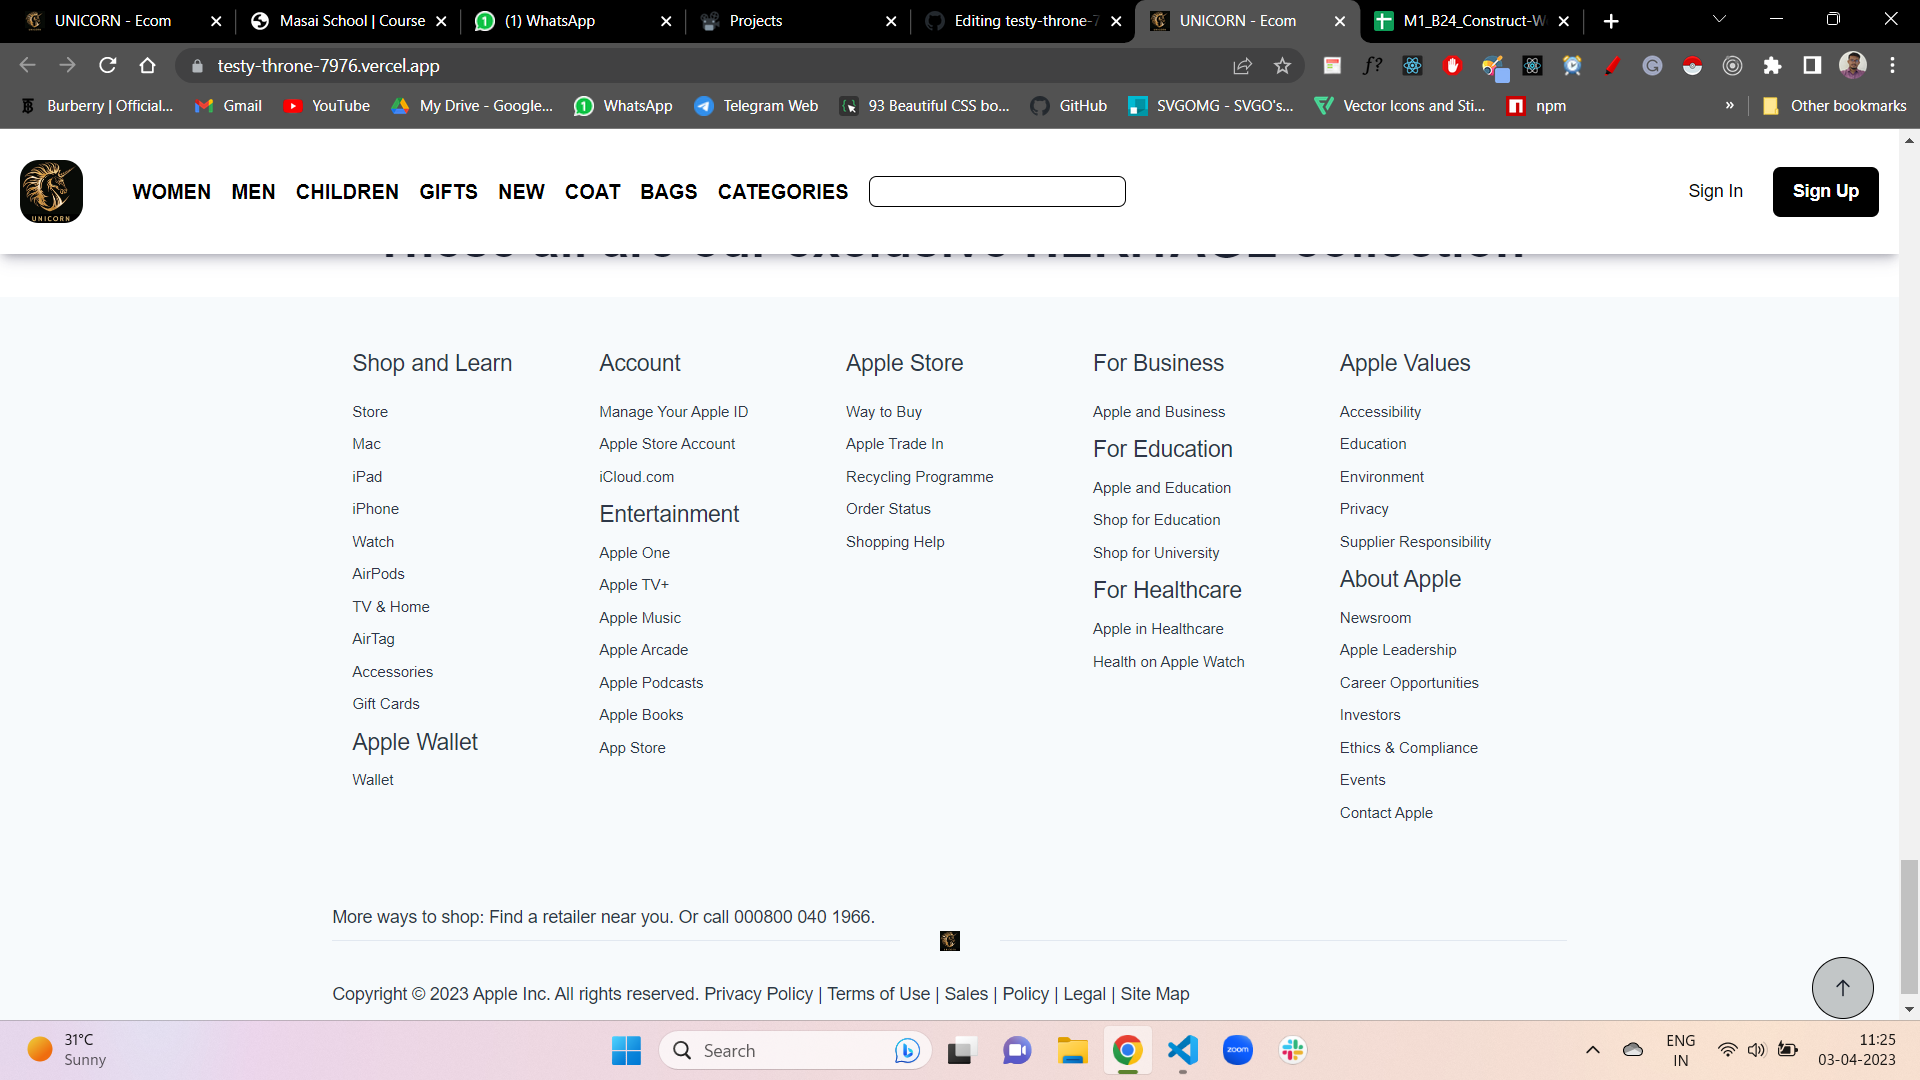Viewport: 1920px width, 1080px height.
Task: Click the Sign Up button
Action: 1825,191
